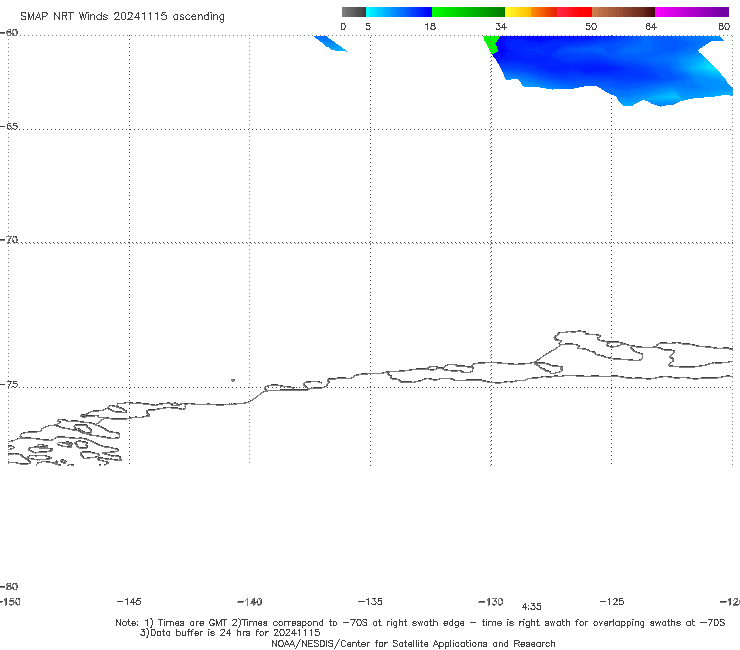Screen dimensions: 740x650
Task: Click the color bar label '34'
Action: coord(501,26)
